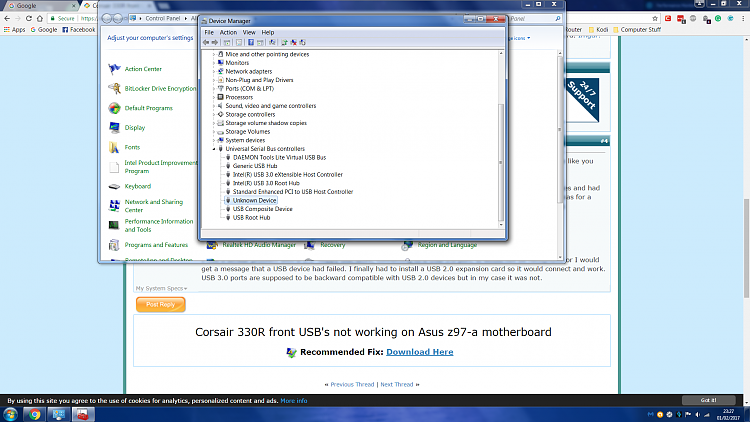Click the Forward arrow in Device Manager toolbar
750x422 pixels.
pyautogui.click(x=215, y=43)
